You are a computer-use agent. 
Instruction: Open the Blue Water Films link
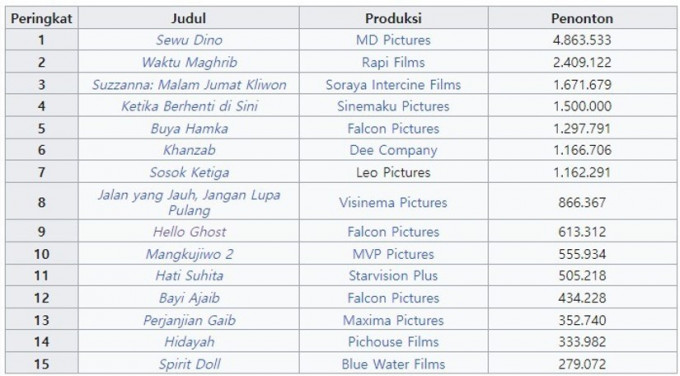(393, 364)
